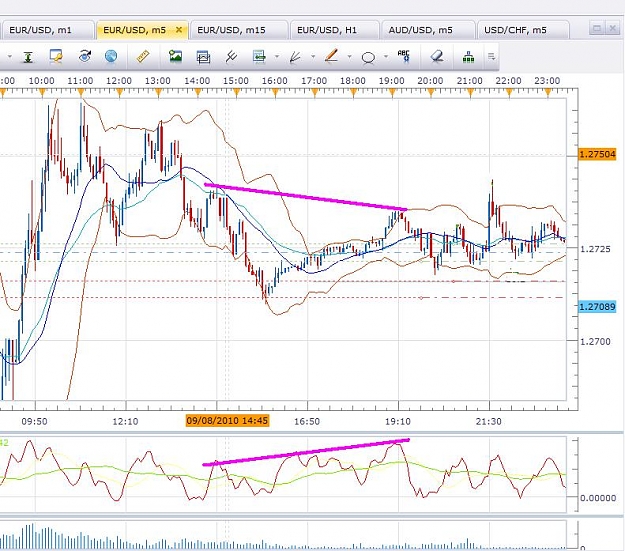This screenshot has width=625, height=551.
Task: Click the 14:00 label on top timeline
Action: click(197, 81)
